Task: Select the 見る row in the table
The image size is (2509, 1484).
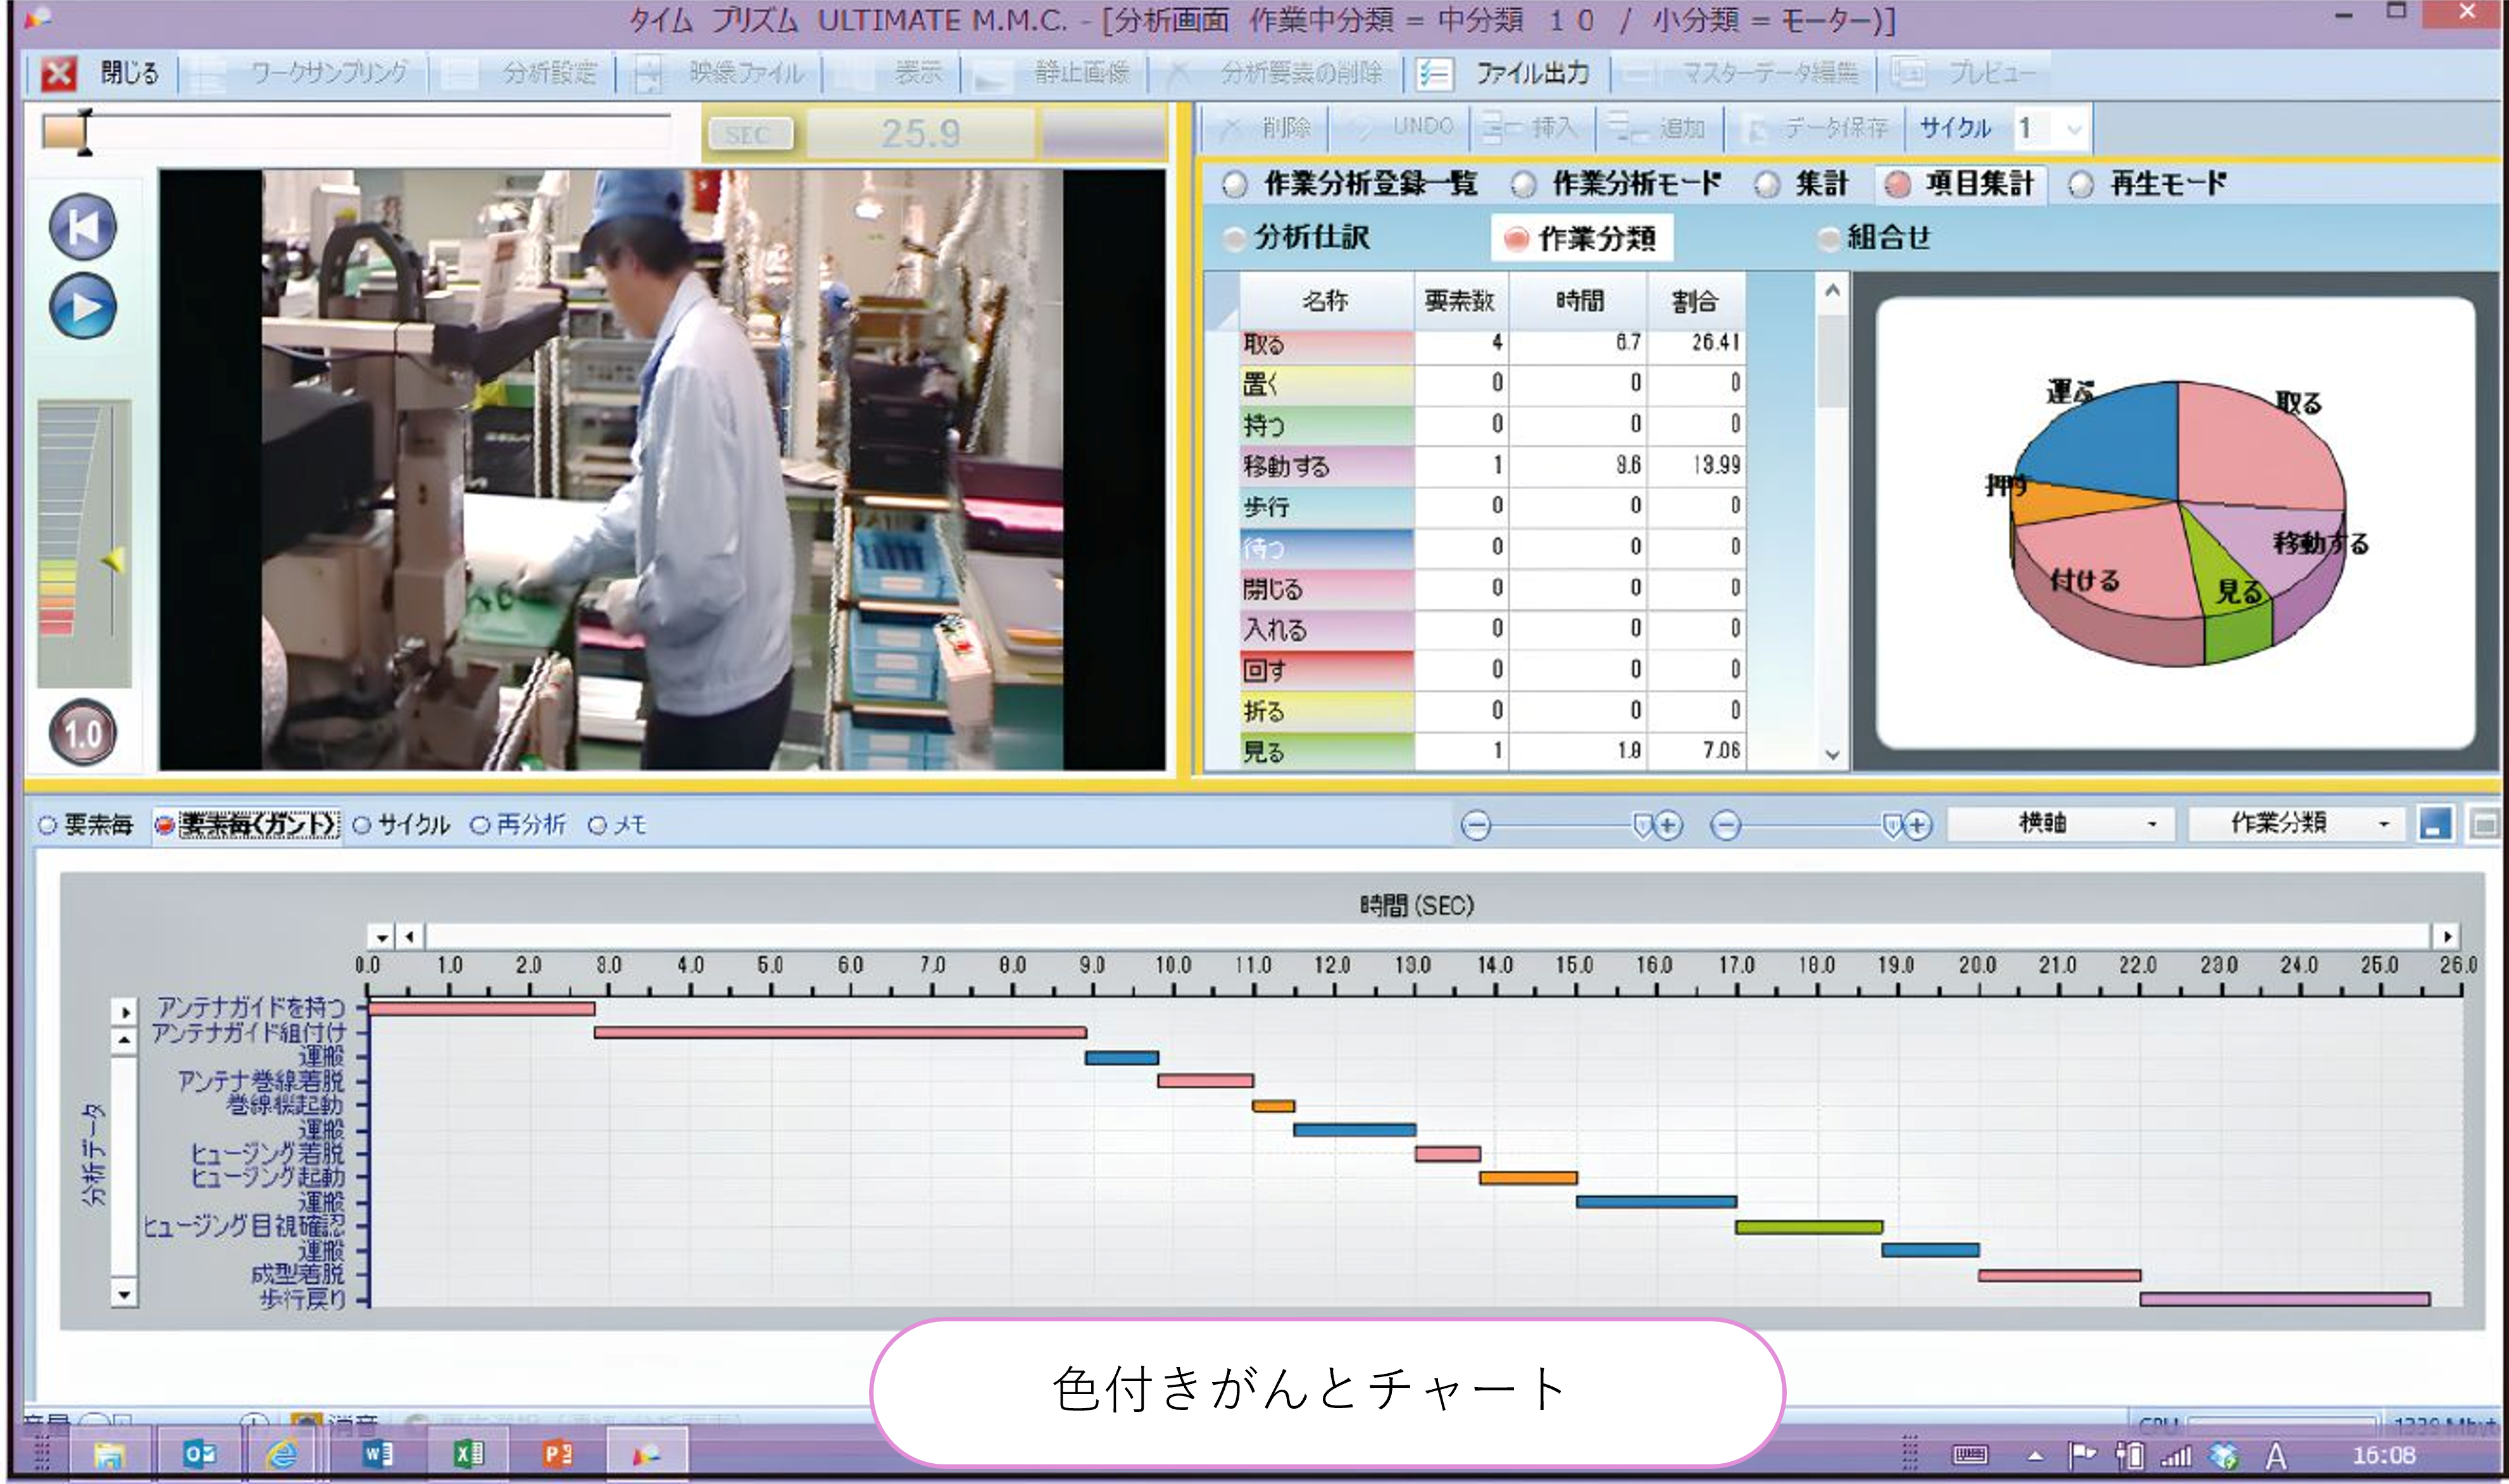Action: point(1492,751)
